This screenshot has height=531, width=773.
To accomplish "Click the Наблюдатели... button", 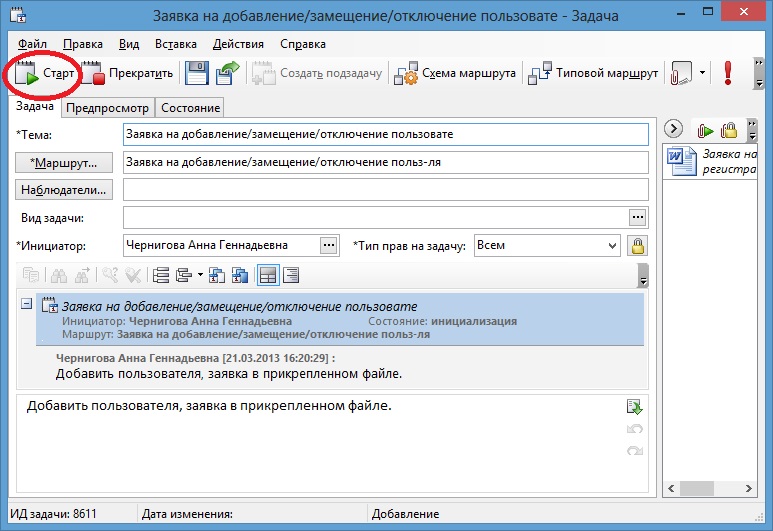I will [64, 189].
